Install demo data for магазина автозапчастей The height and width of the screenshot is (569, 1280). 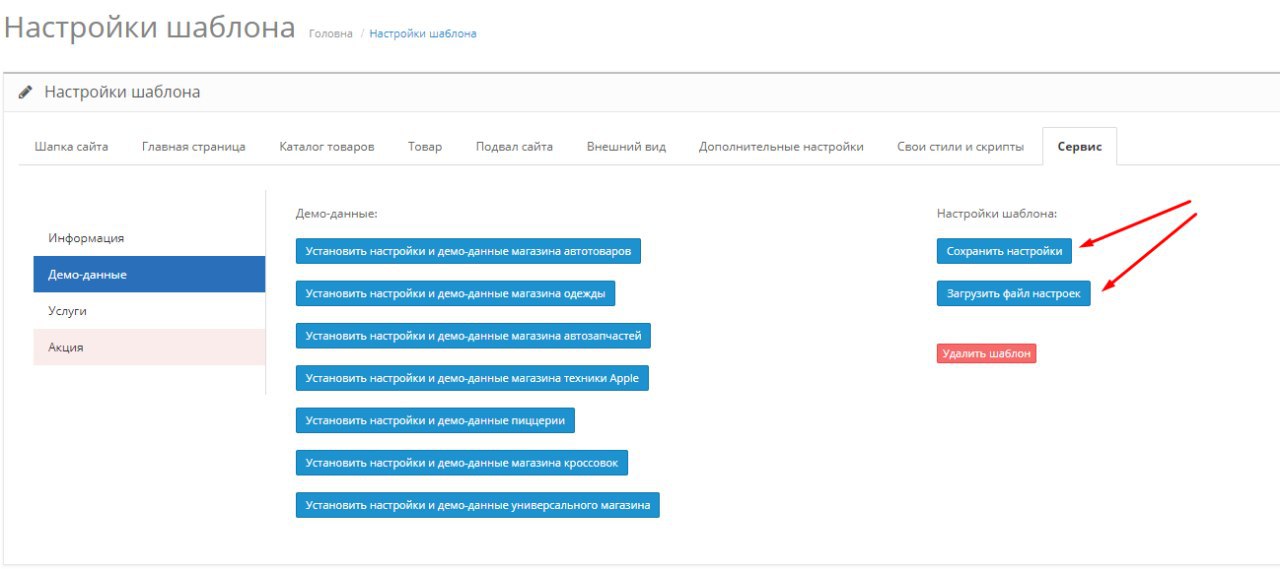(x=473, y=336)
